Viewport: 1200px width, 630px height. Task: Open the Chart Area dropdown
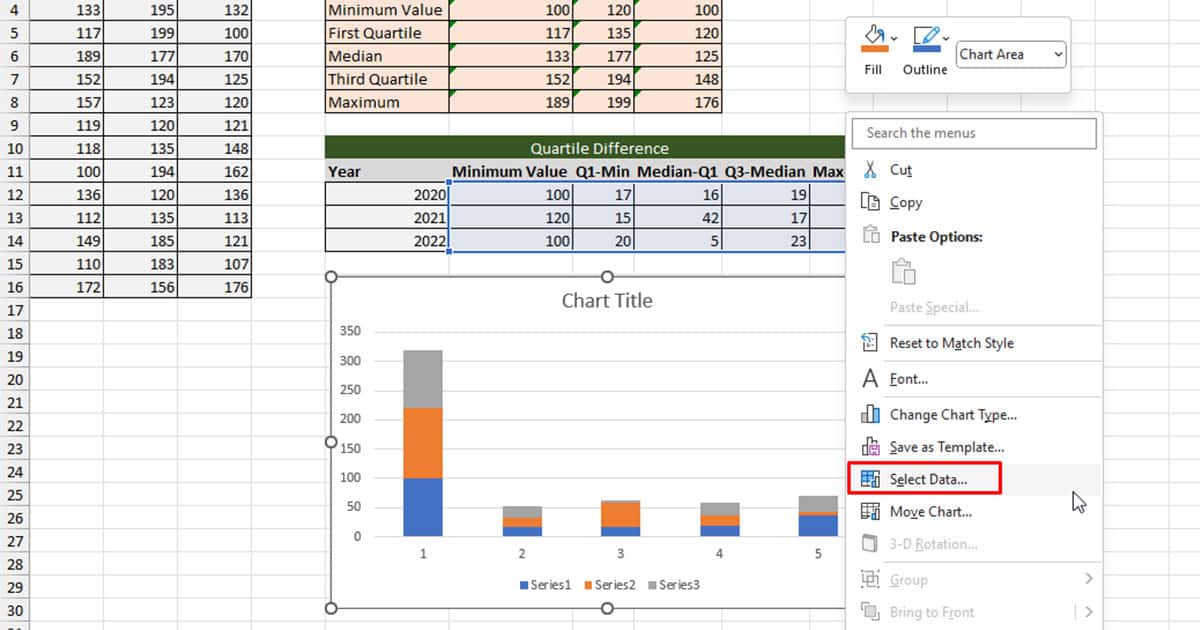click(1010, 55)
